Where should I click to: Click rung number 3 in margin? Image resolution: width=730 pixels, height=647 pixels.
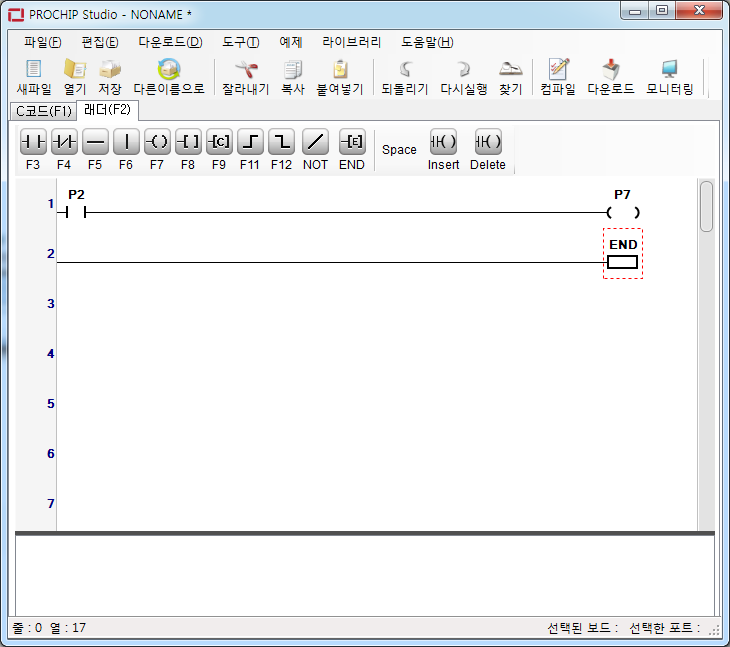pyautogui.click(x=51, y=303)
